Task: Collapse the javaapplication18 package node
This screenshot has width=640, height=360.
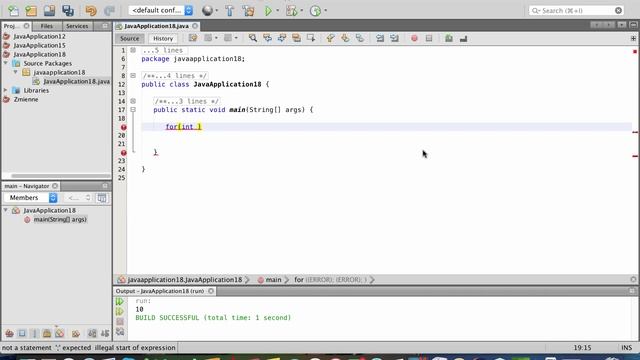Action: tap(16, 72)
